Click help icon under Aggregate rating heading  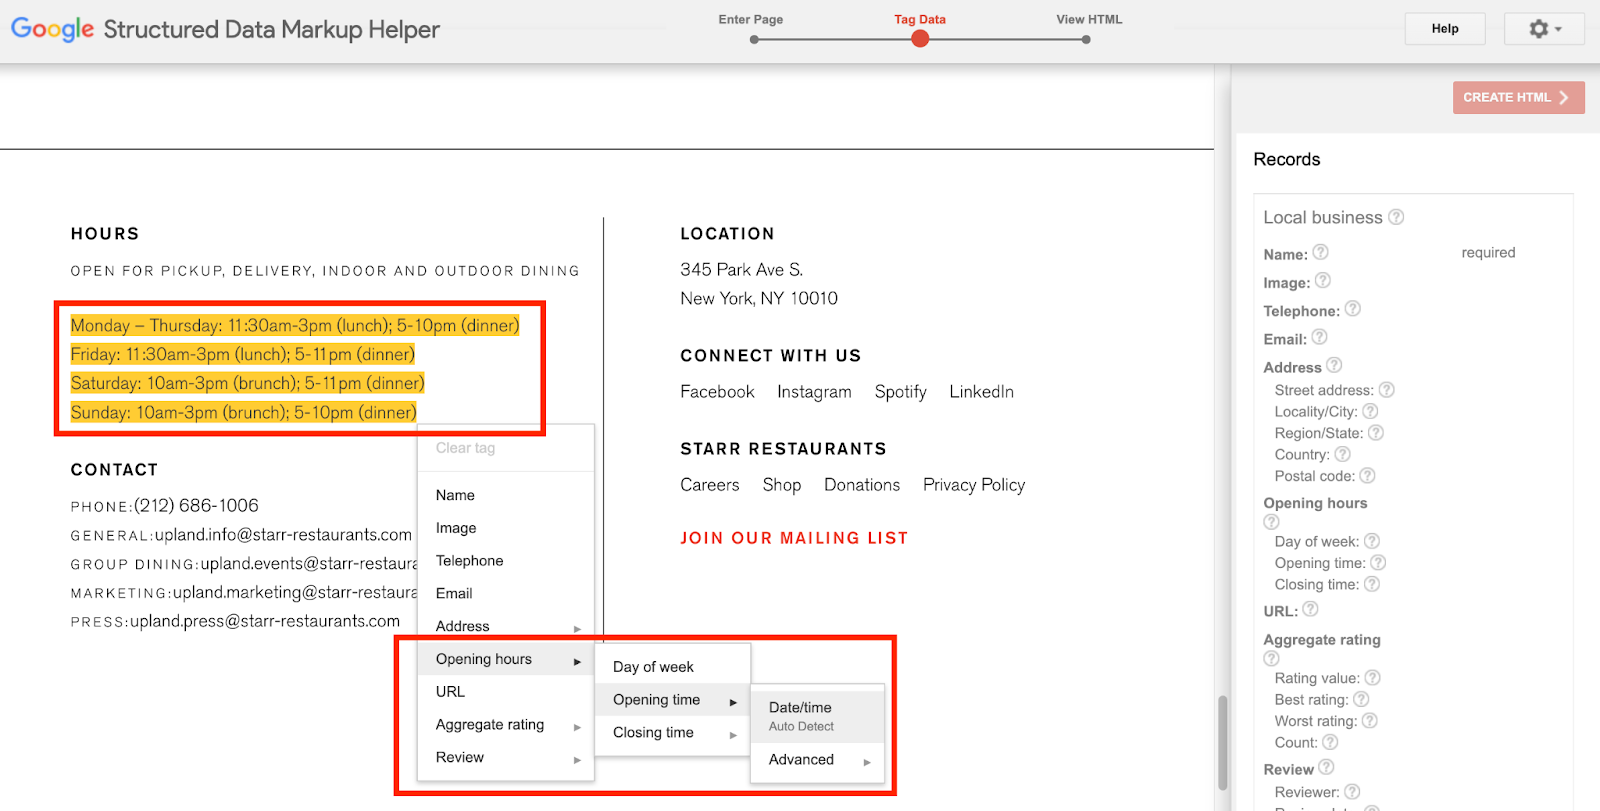coord(1271,659)
